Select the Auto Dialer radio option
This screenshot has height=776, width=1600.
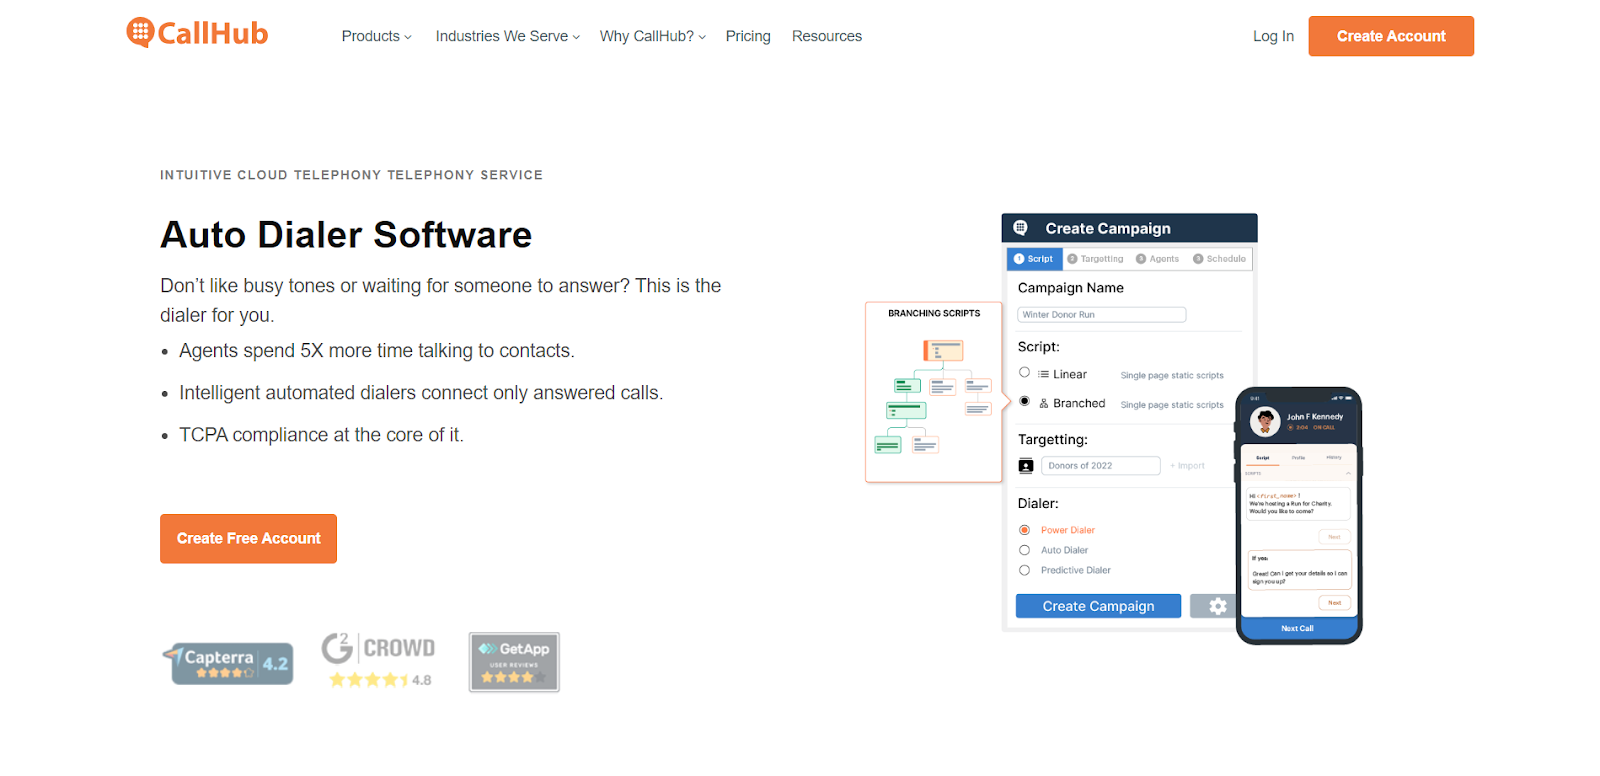(x=1024, y=550)
